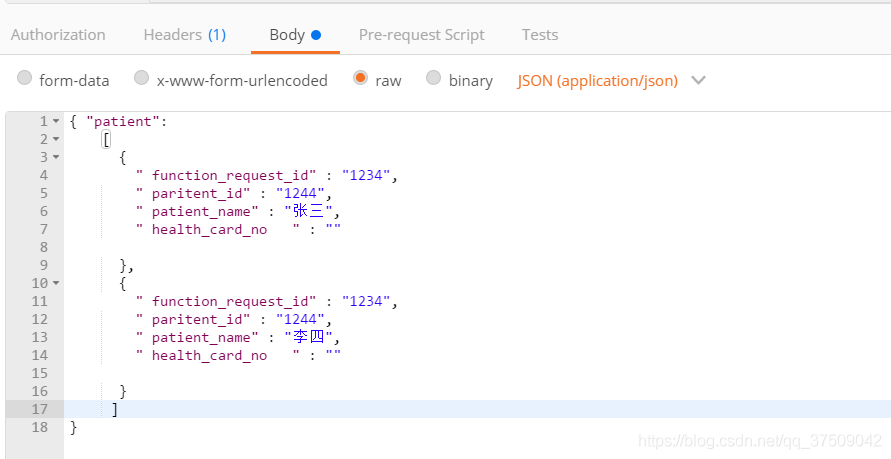Screen dimensions: 891x459
Task: Click the "1244" value on line 12
Action: tap(300, 319)
